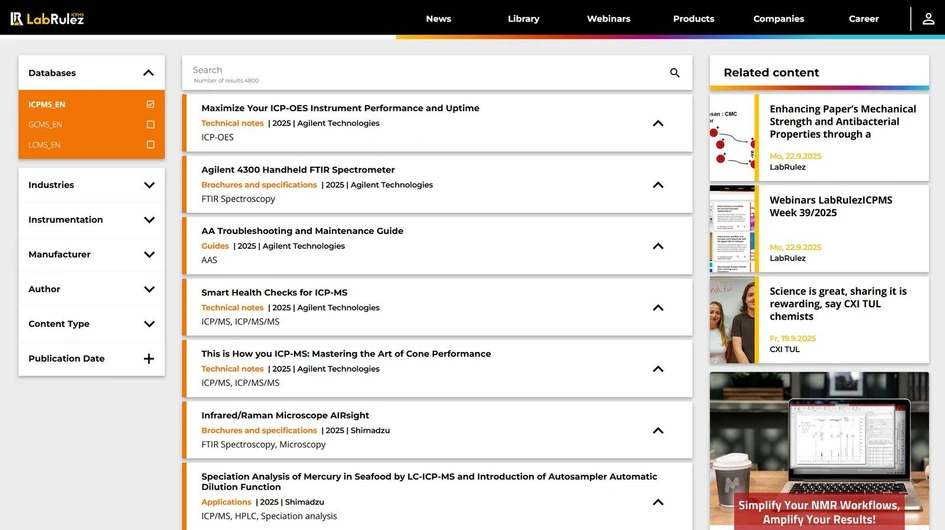Expand the Industries filter
Viewport: 945px width, 530px height.
point(149,185)
